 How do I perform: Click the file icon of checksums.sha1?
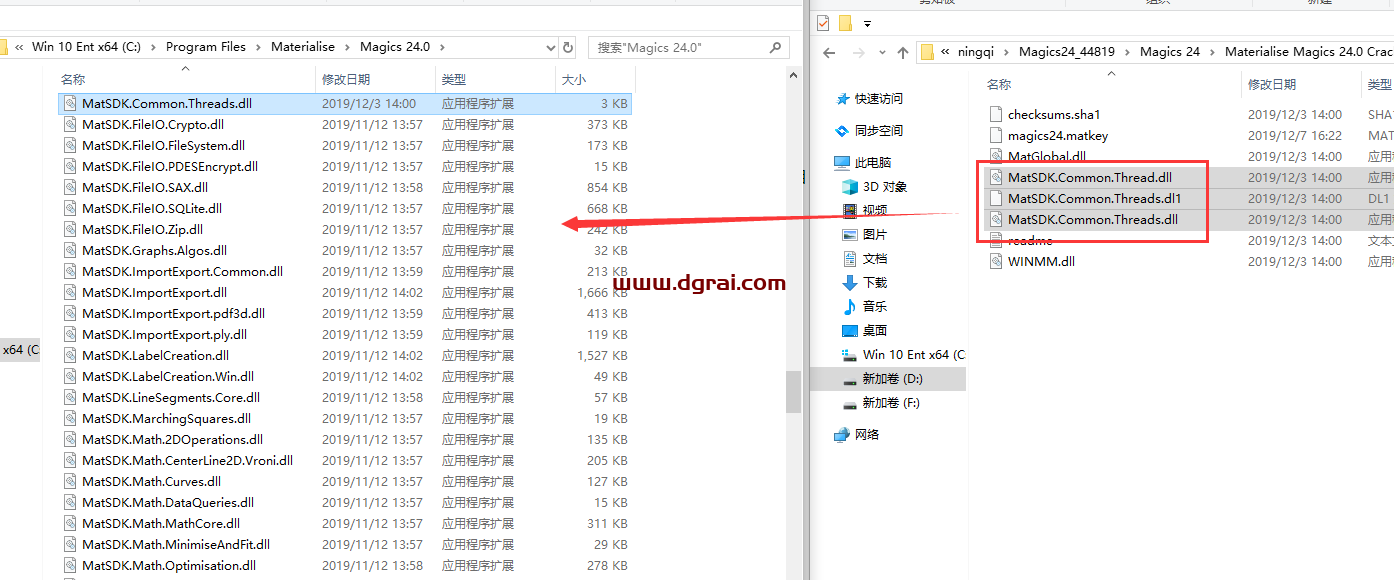[x=995, y=114]
